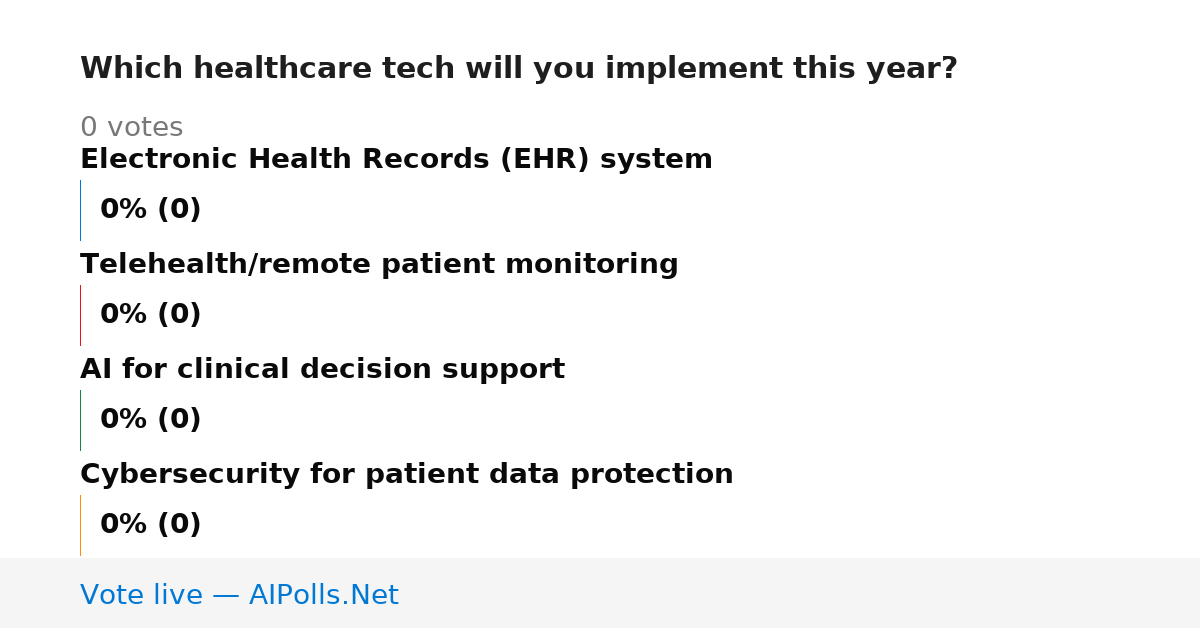Click the blue bar under the EHR option

click(x=80, y=210)
